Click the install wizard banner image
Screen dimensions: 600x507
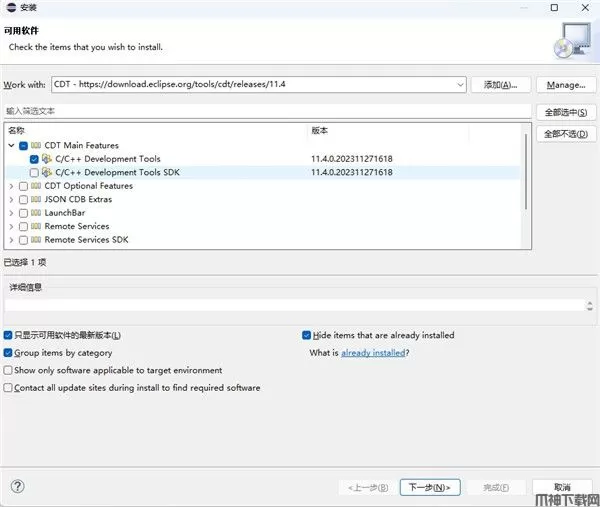click(x=572, y=41)
